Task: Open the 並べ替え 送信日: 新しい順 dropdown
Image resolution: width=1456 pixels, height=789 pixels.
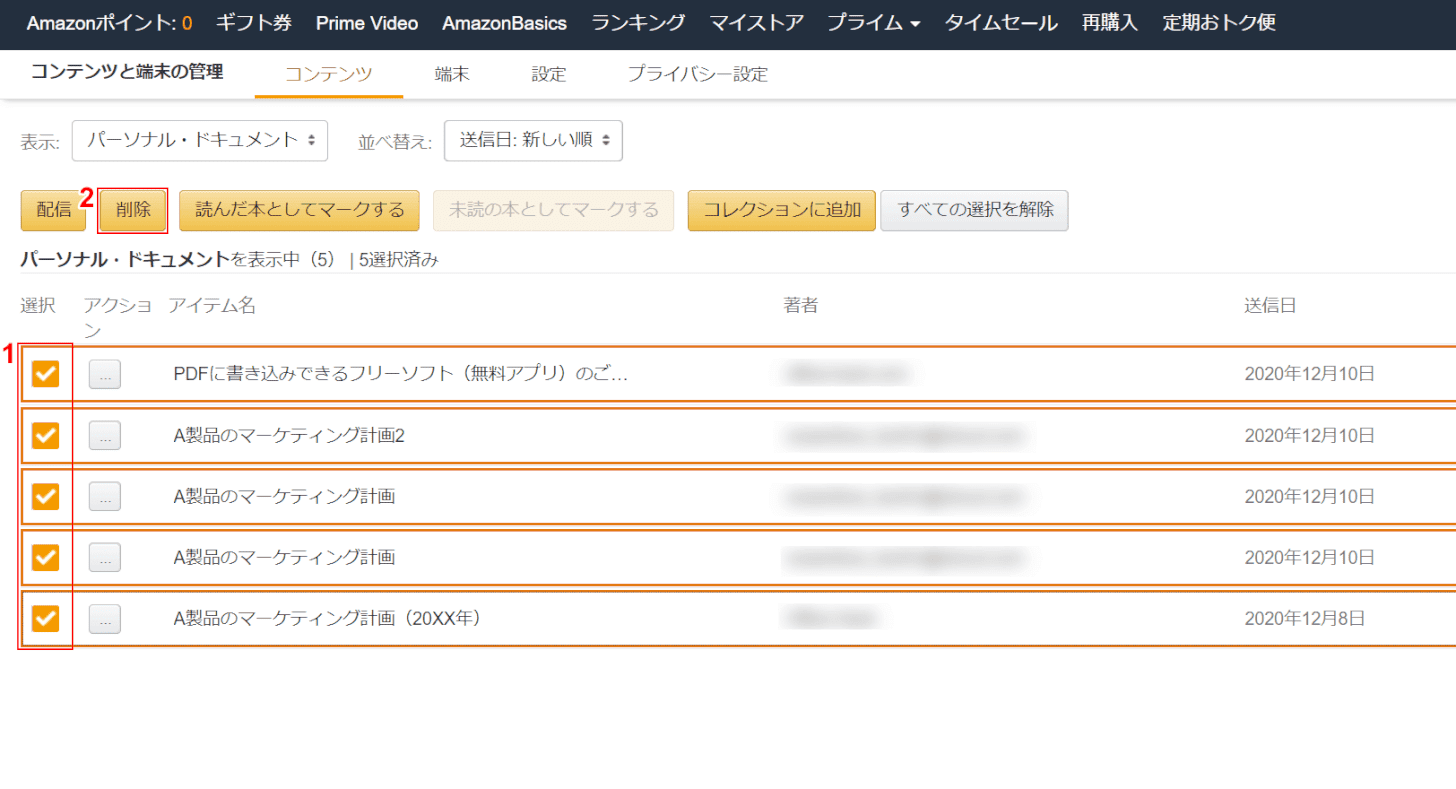Action: tap(533, 140)
